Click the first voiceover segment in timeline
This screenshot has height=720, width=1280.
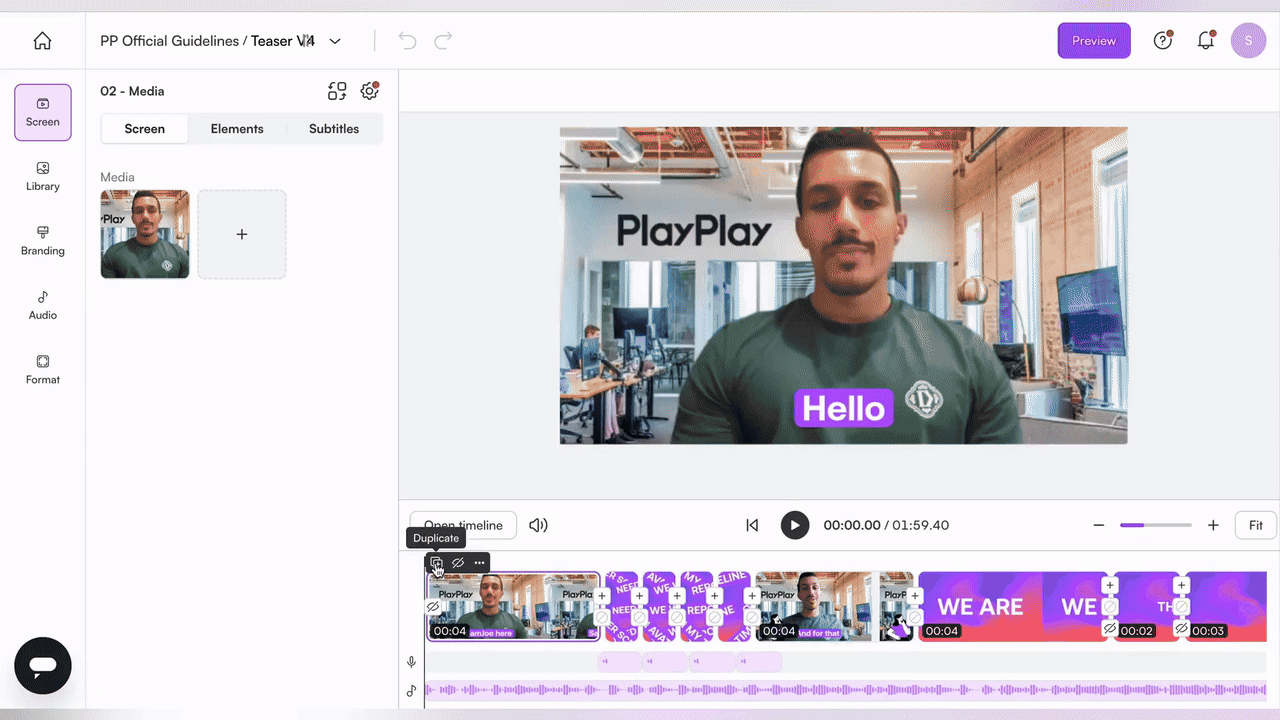click(x=619, y=662)
